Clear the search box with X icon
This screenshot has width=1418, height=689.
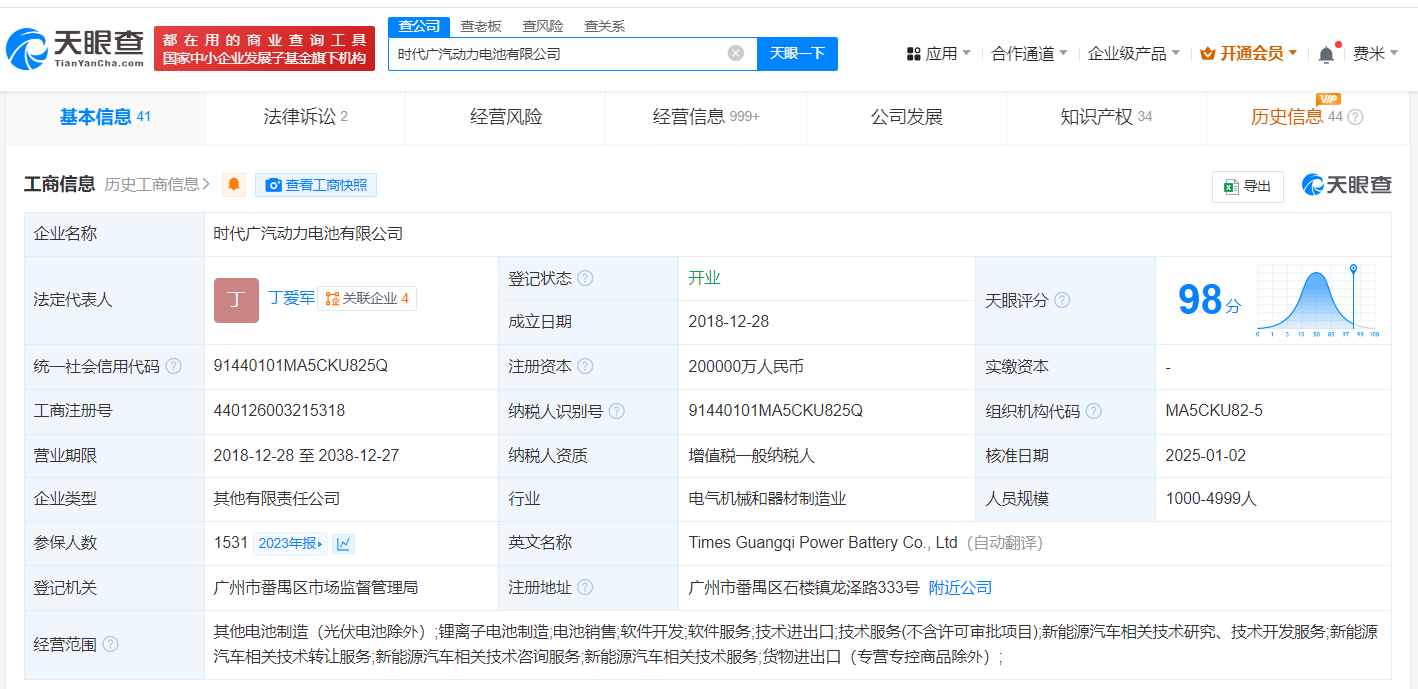(735, 53)
